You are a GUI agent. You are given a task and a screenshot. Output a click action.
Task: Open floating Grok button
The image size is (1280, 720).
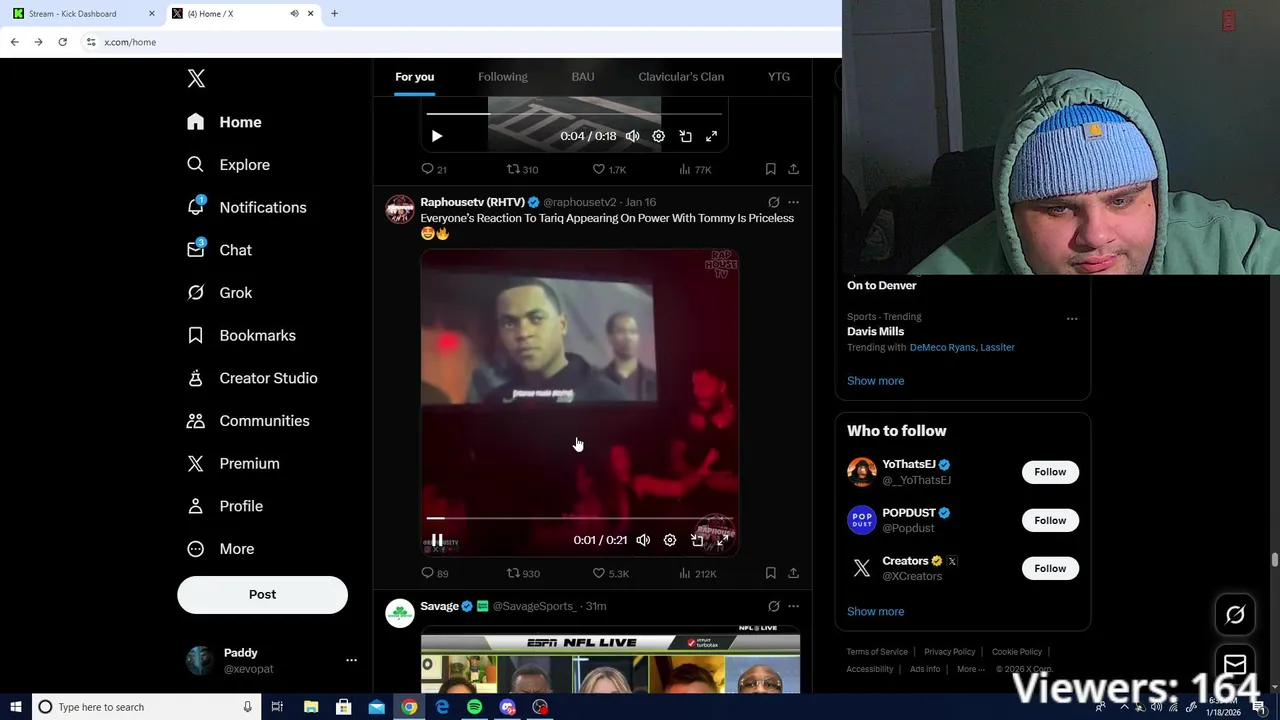[x=1235, y=615]
